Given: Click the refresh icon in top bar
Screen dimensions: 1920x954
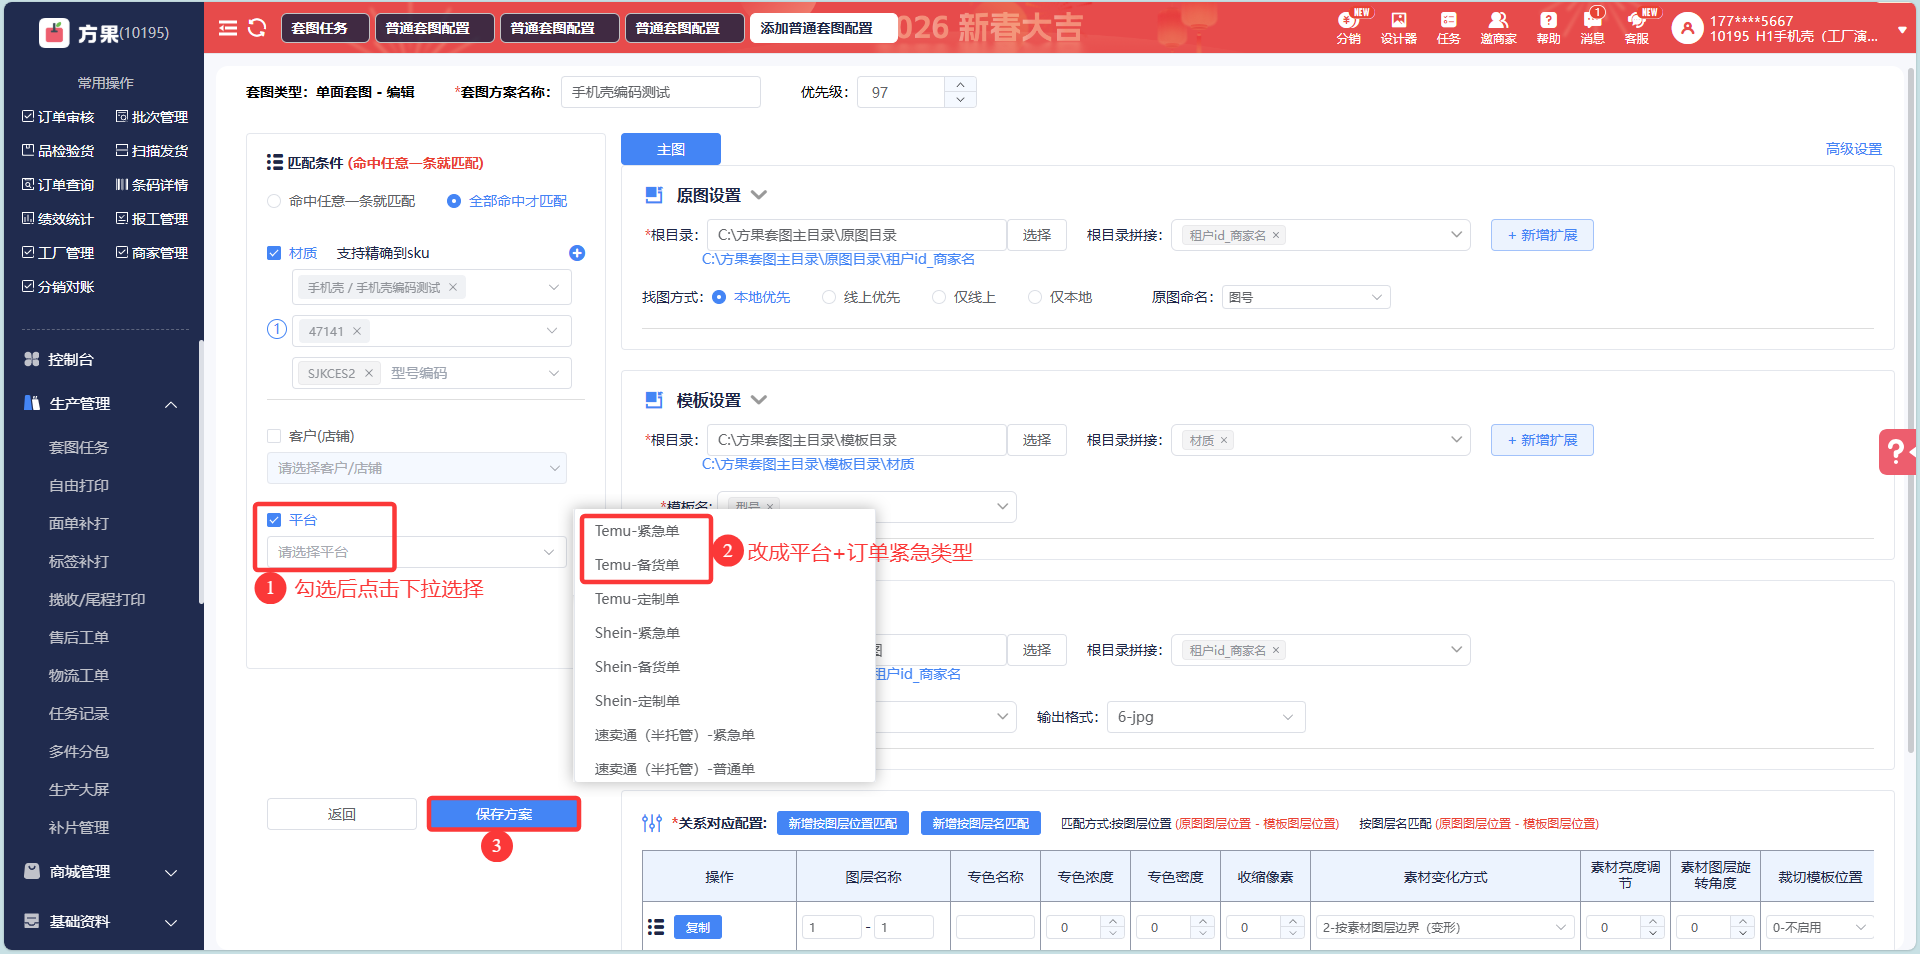Looking at the screenshot, I should pos(257,28).
